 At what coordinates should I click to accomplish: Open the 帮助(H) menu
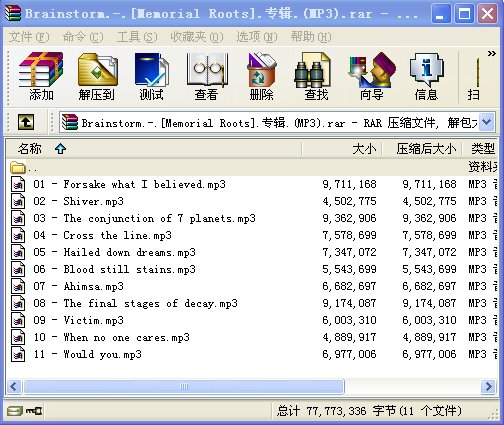tap(311, 37)
